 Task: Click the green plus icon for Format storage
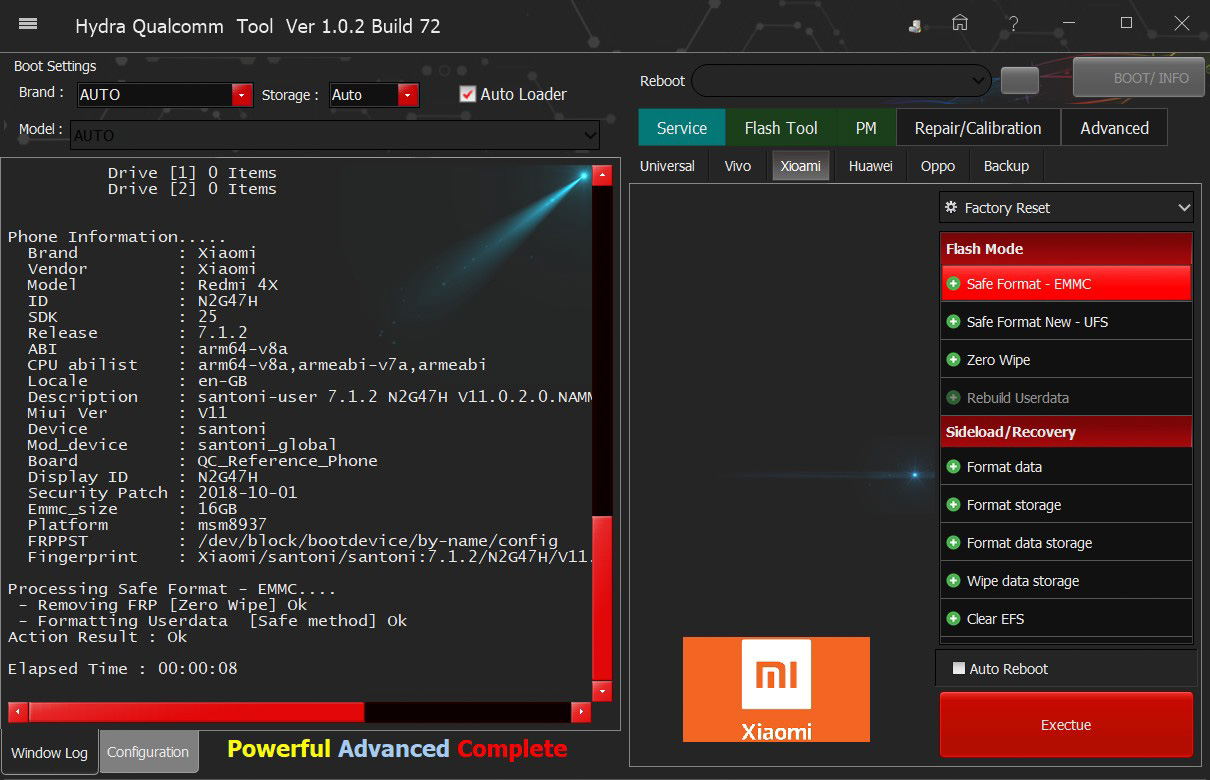tap(953, 505)
